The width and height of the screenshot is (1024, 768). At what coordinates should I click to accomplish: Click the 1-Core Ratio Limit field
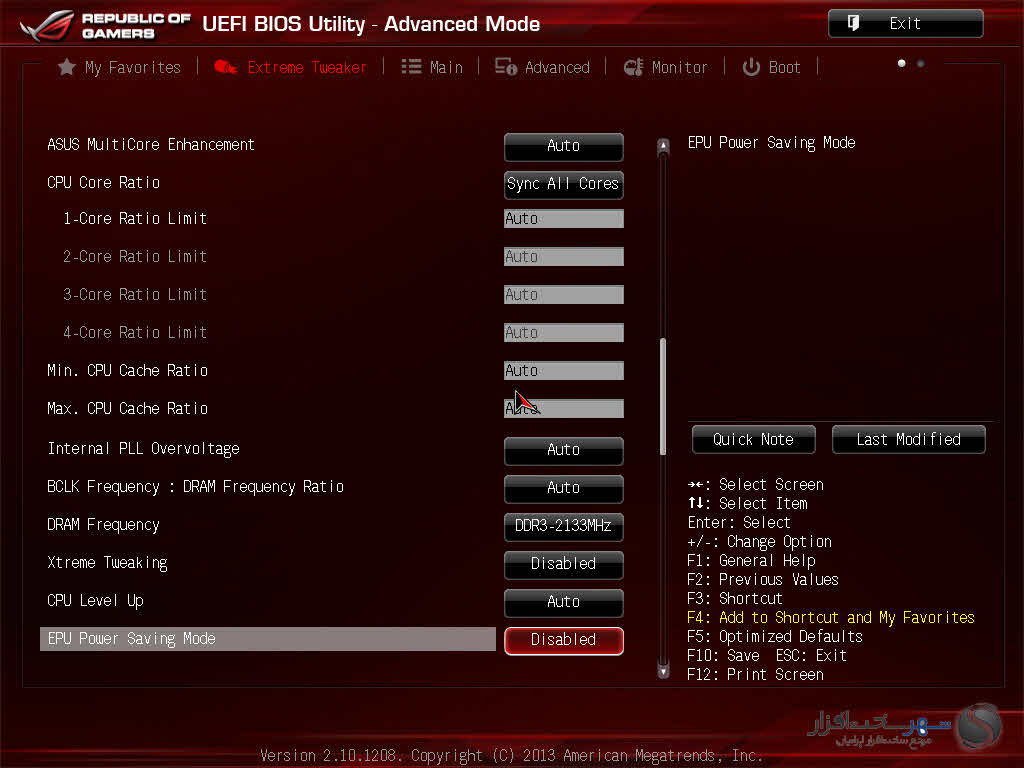pos(563,219)
